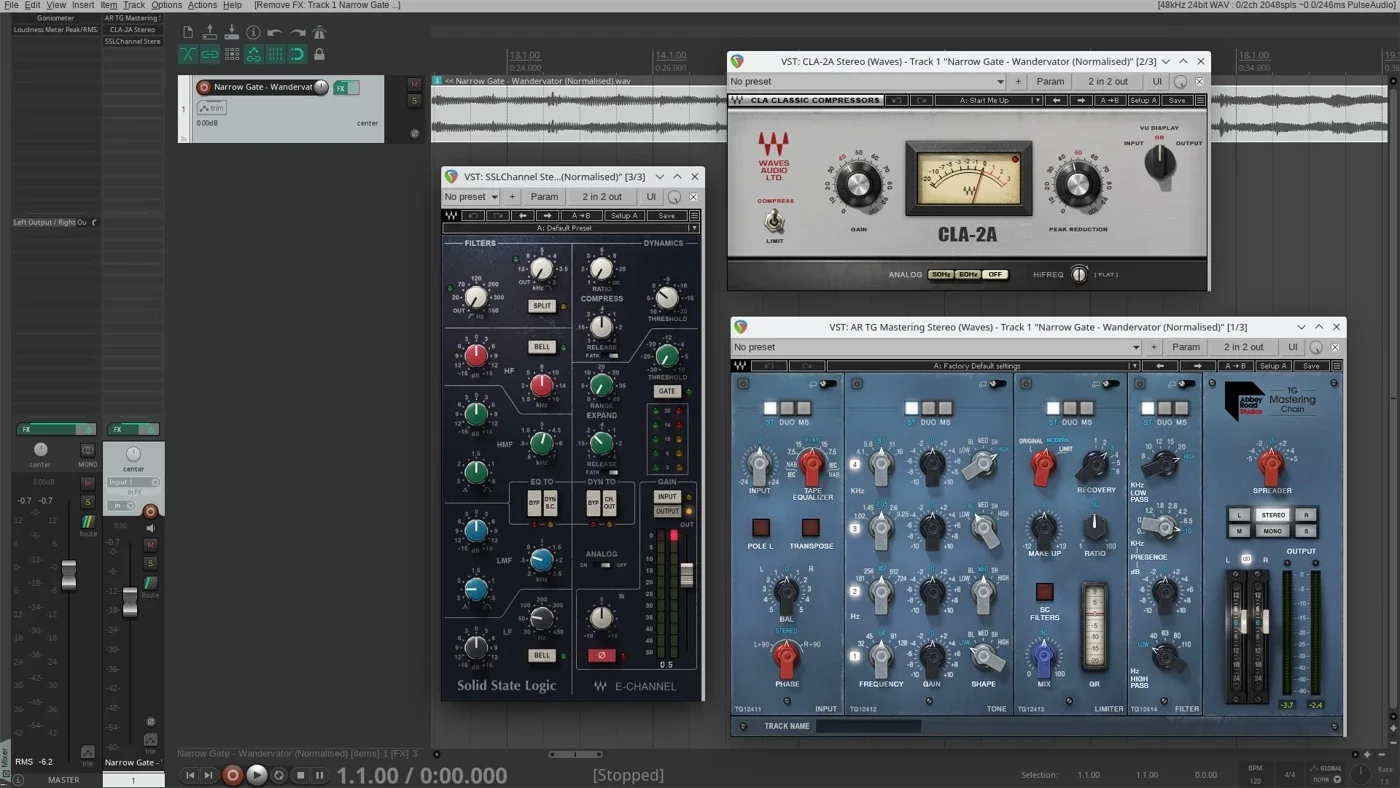
Task: Toggle grid lines icon in toolbar
Action: (276, 54)
